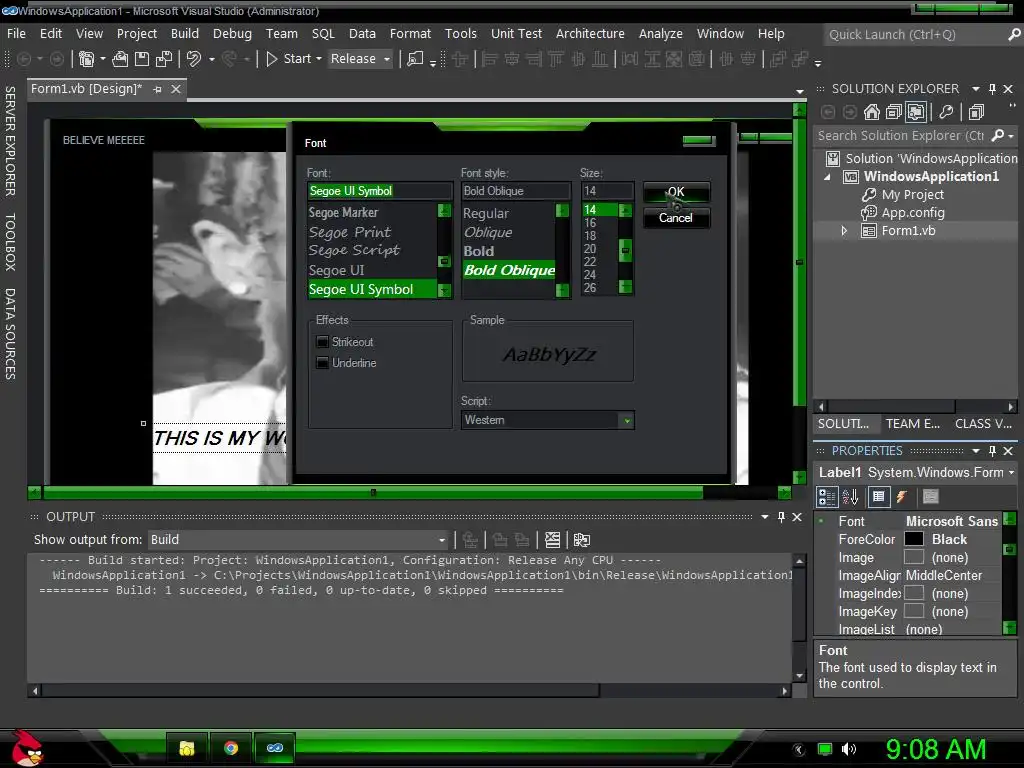Open the Build menu
1024x768 pixels.
coord(185,33)
